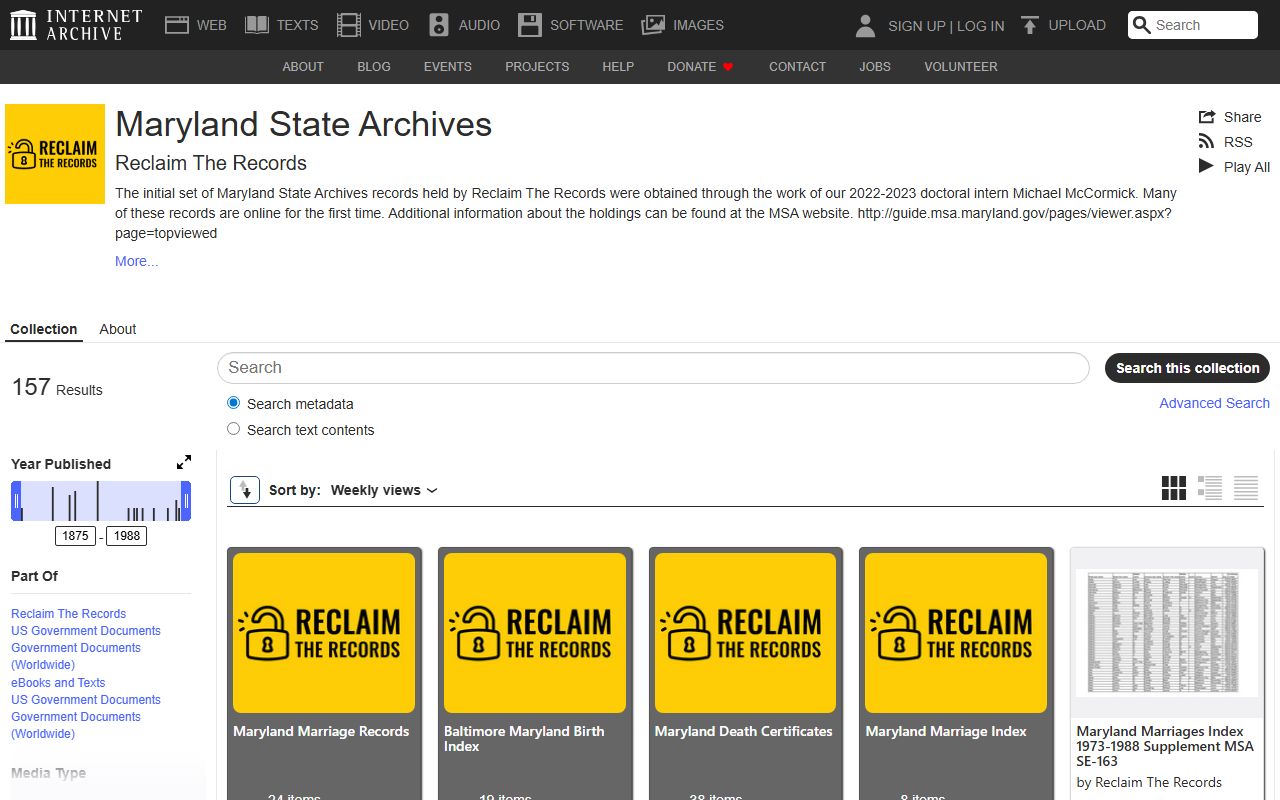Click the 157 Results count text
Screen dimensions: 1280x800
click(57, 388)
